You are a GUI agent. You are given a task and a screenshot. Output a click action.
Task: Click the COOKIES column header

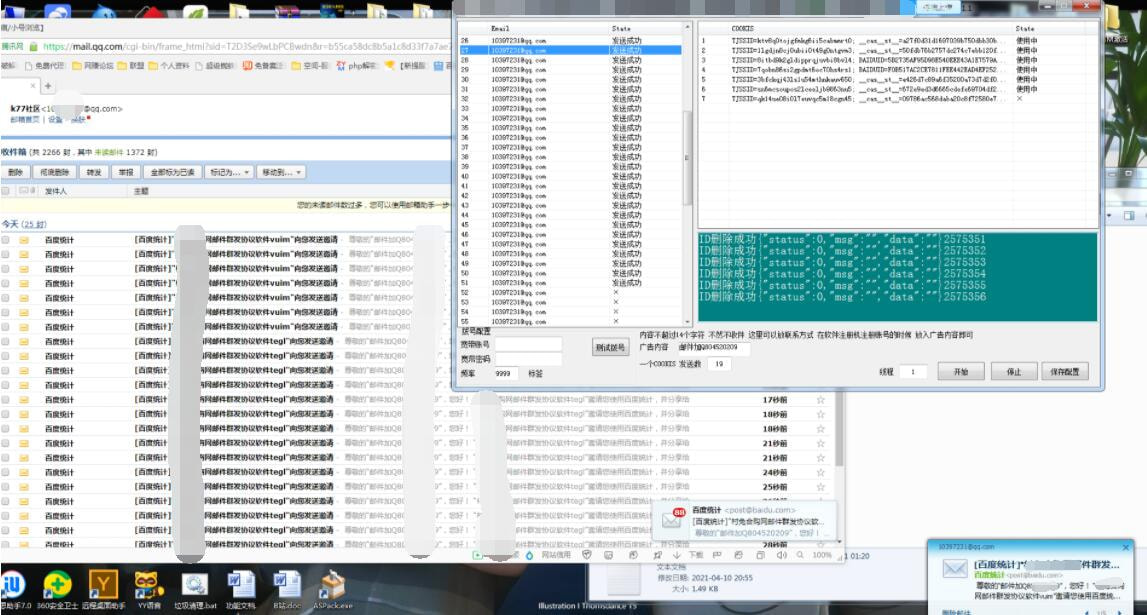click(x=742, y=29)
